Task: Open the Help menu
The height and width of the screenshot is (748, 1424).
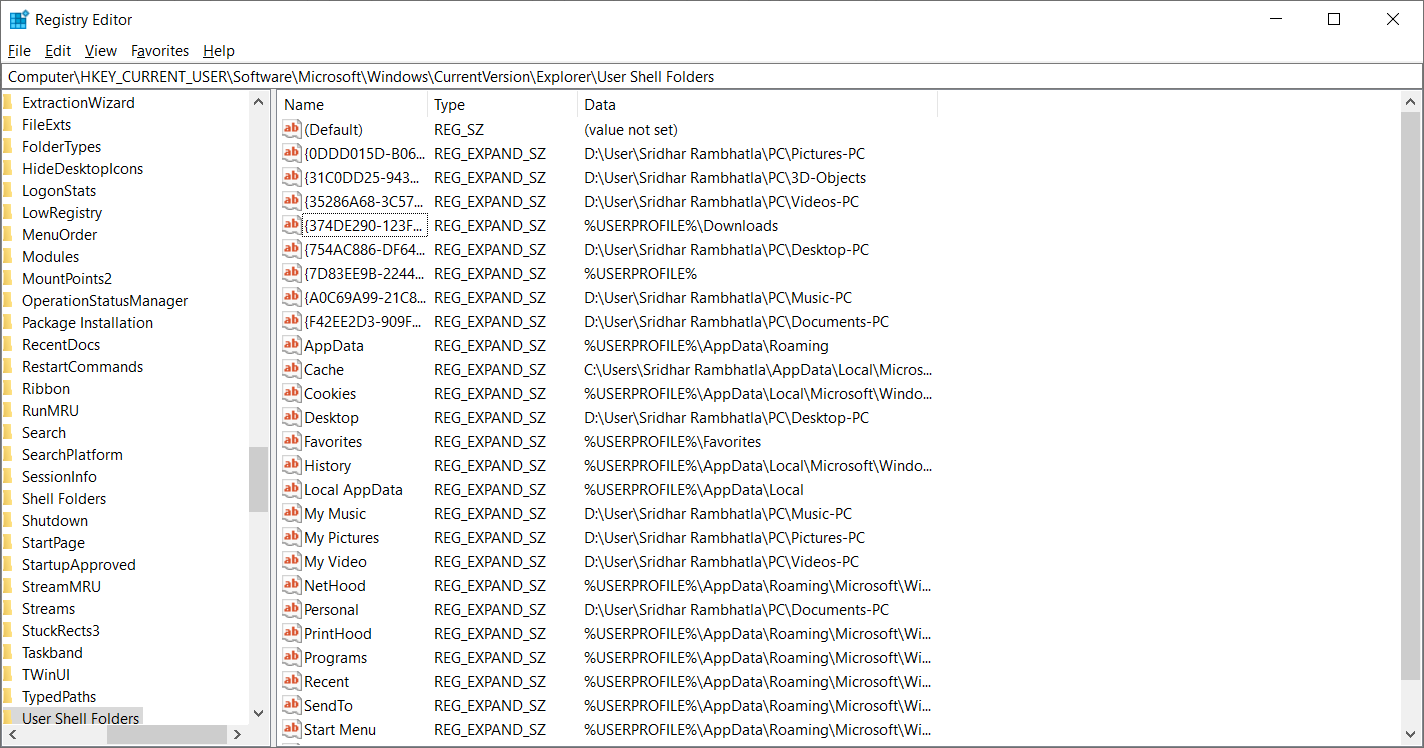Action: pos(218,51)
